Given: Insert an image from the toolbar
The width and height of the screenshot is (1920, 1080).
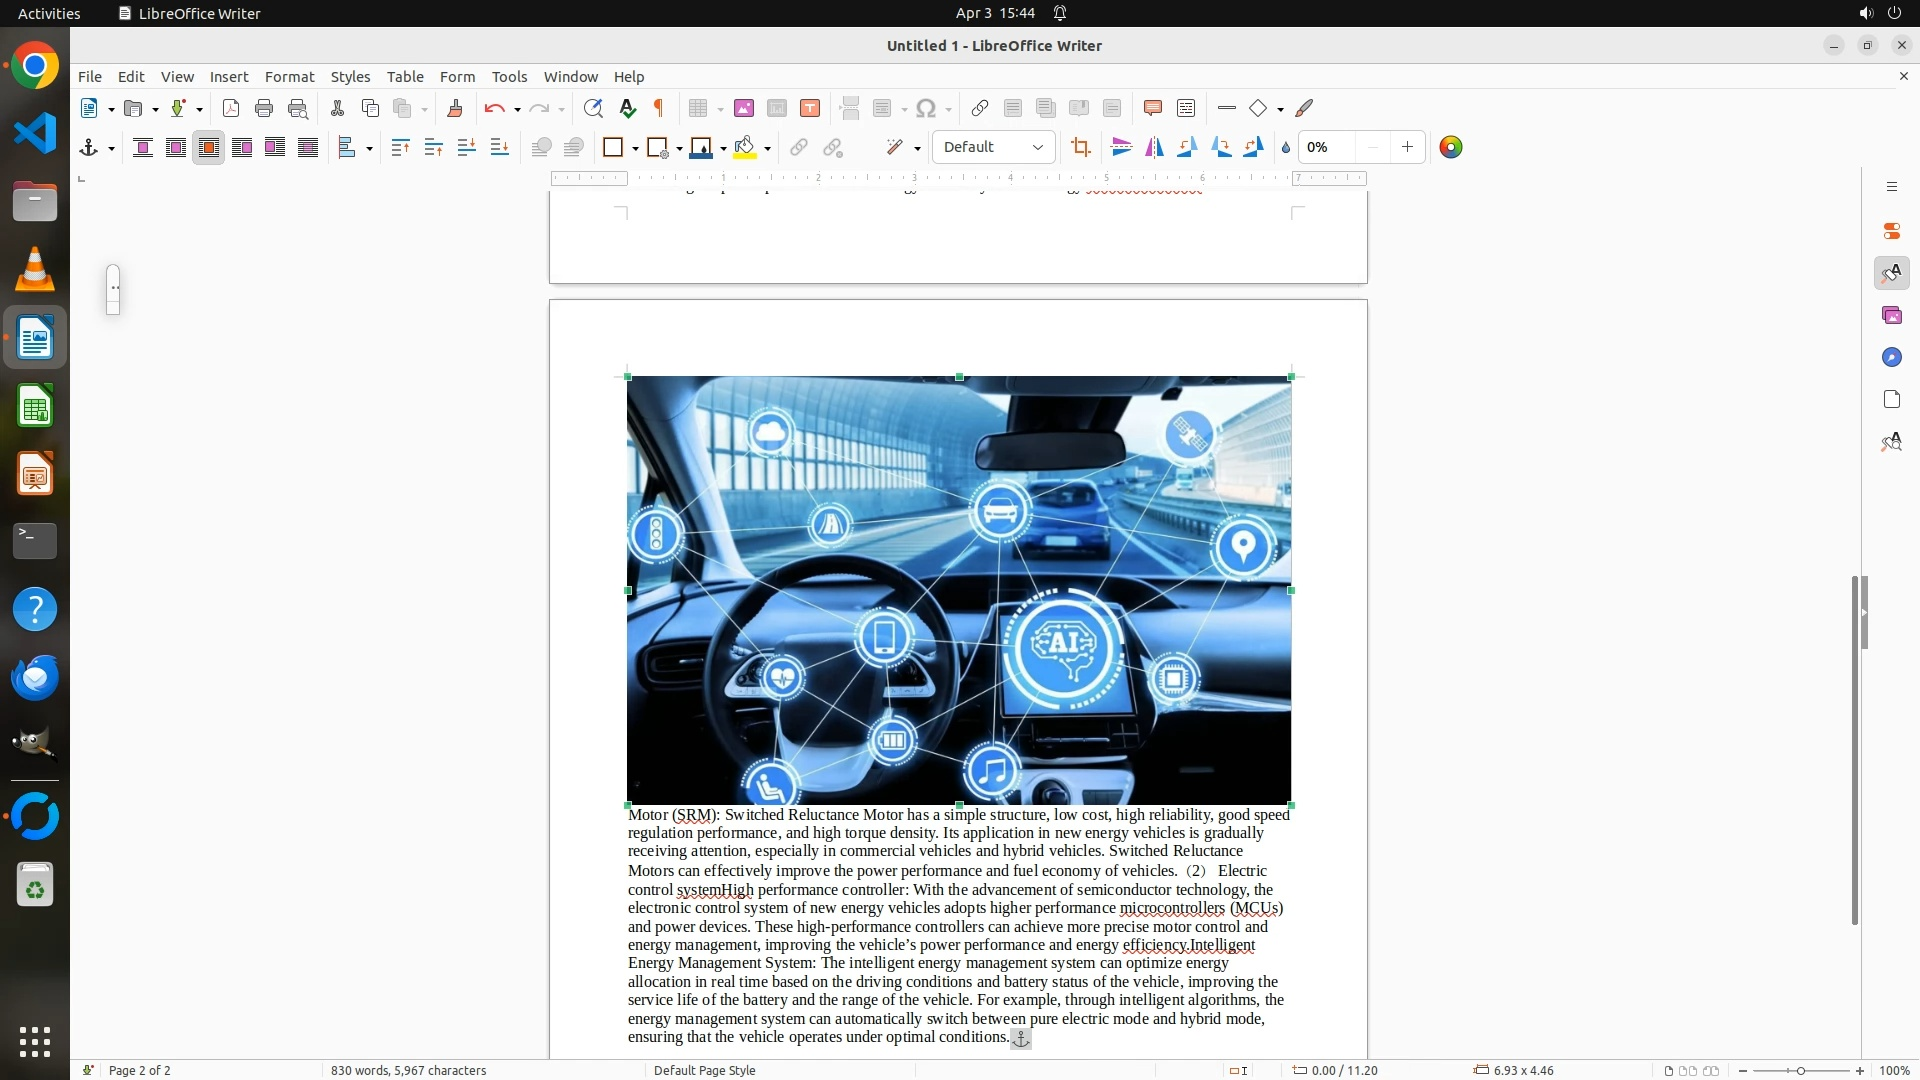Looking at the screenshot, I should coord(743,109).
